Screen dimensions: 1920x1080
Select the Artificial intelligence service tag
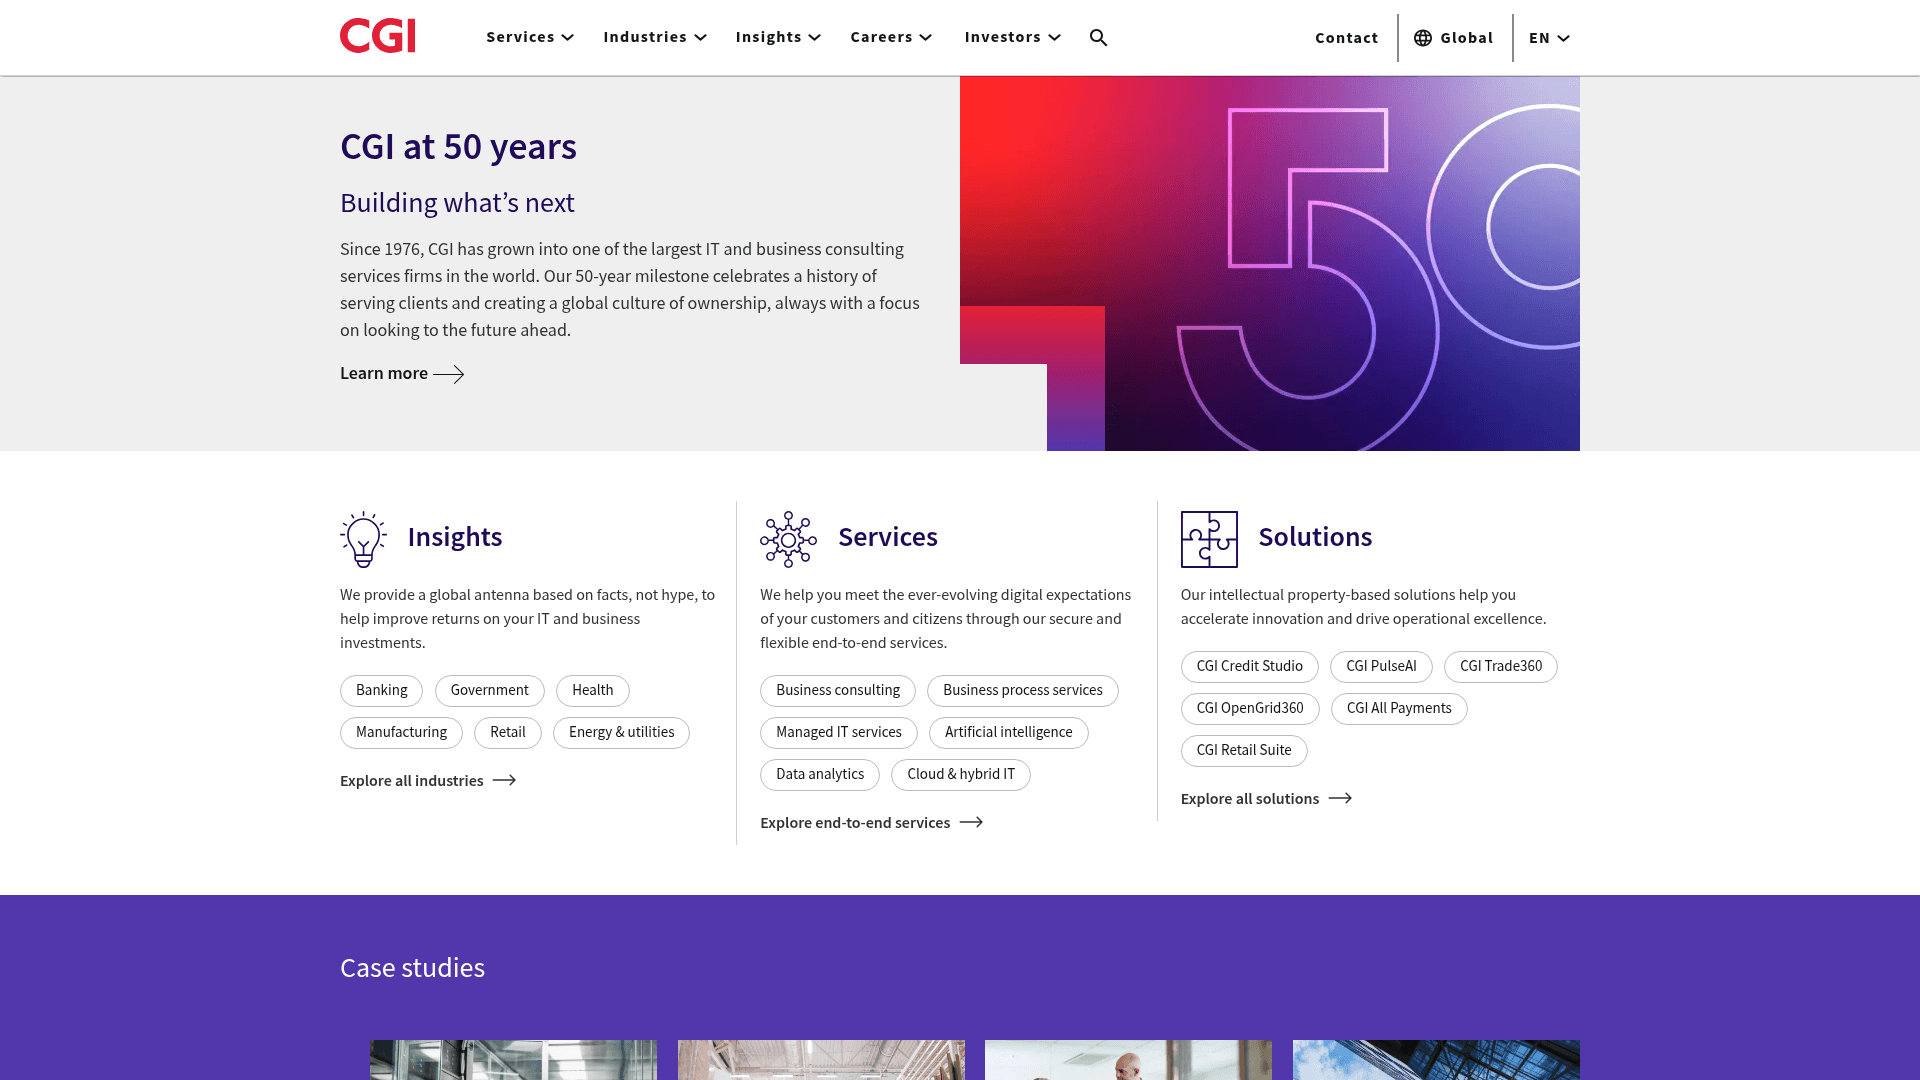click(1008, 732)
